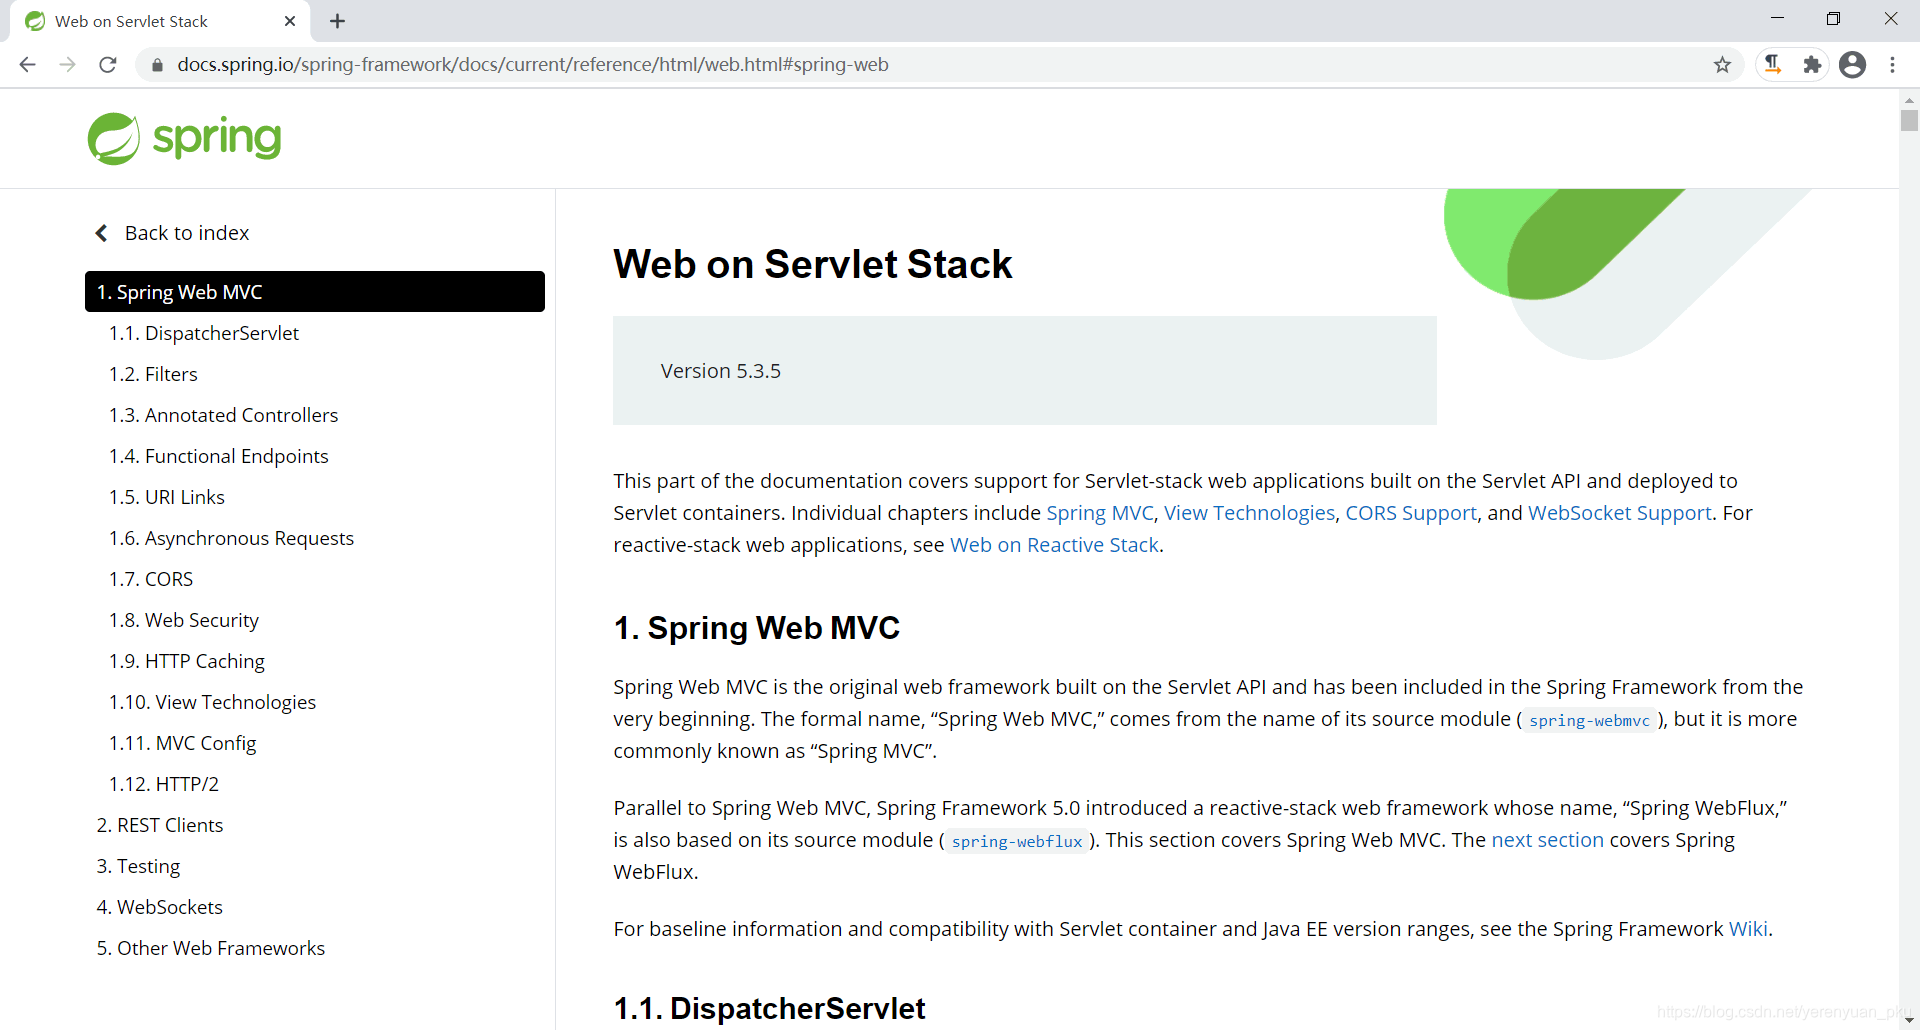Close the Web on Servlet Stack tab

(290, 21)
